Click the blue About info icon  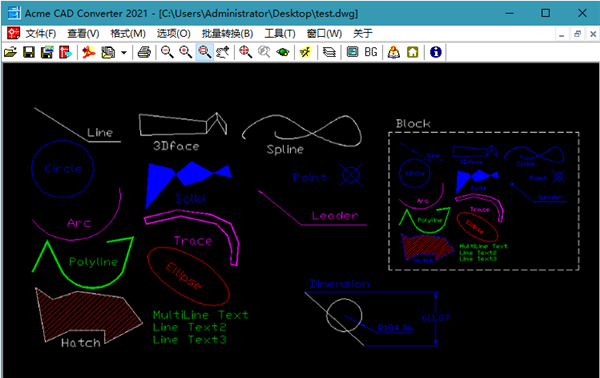pos(435,52)
